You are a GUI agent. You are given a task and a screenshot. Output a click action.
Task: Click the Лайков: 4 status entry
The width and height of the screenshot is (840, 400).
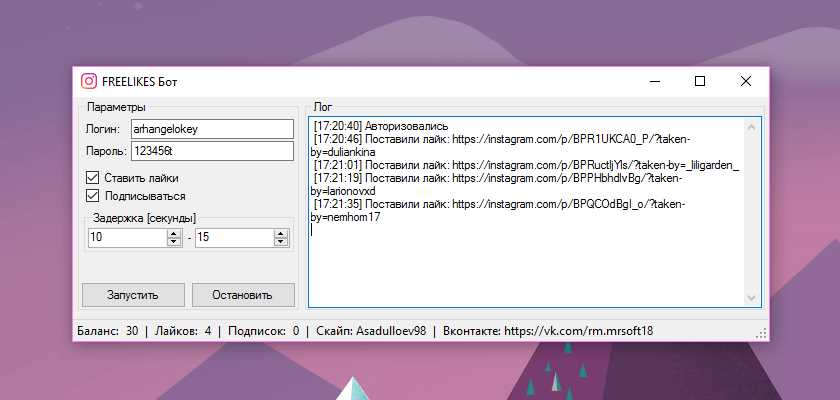pos(183,331)
